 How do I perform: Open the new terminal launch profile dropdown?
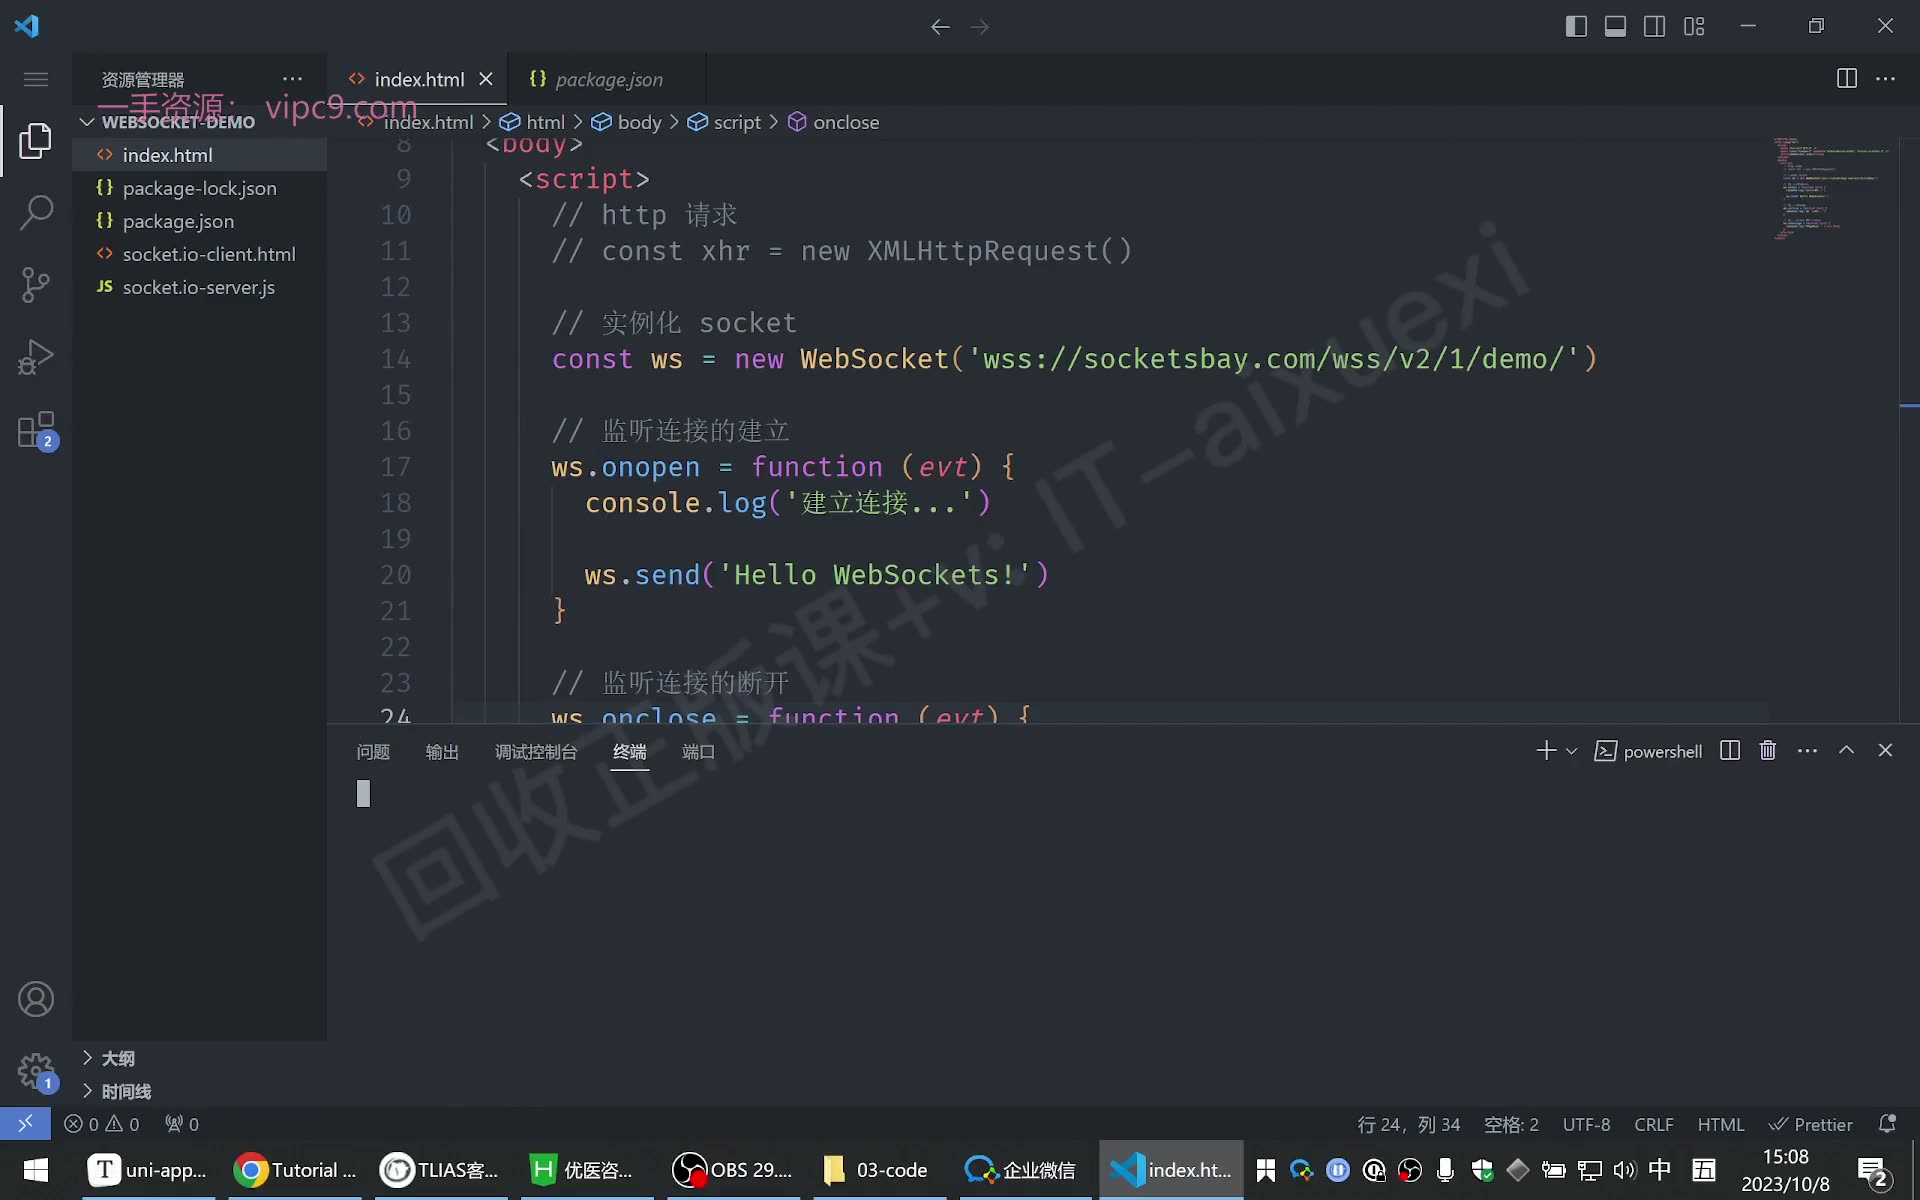[1572, 751]
